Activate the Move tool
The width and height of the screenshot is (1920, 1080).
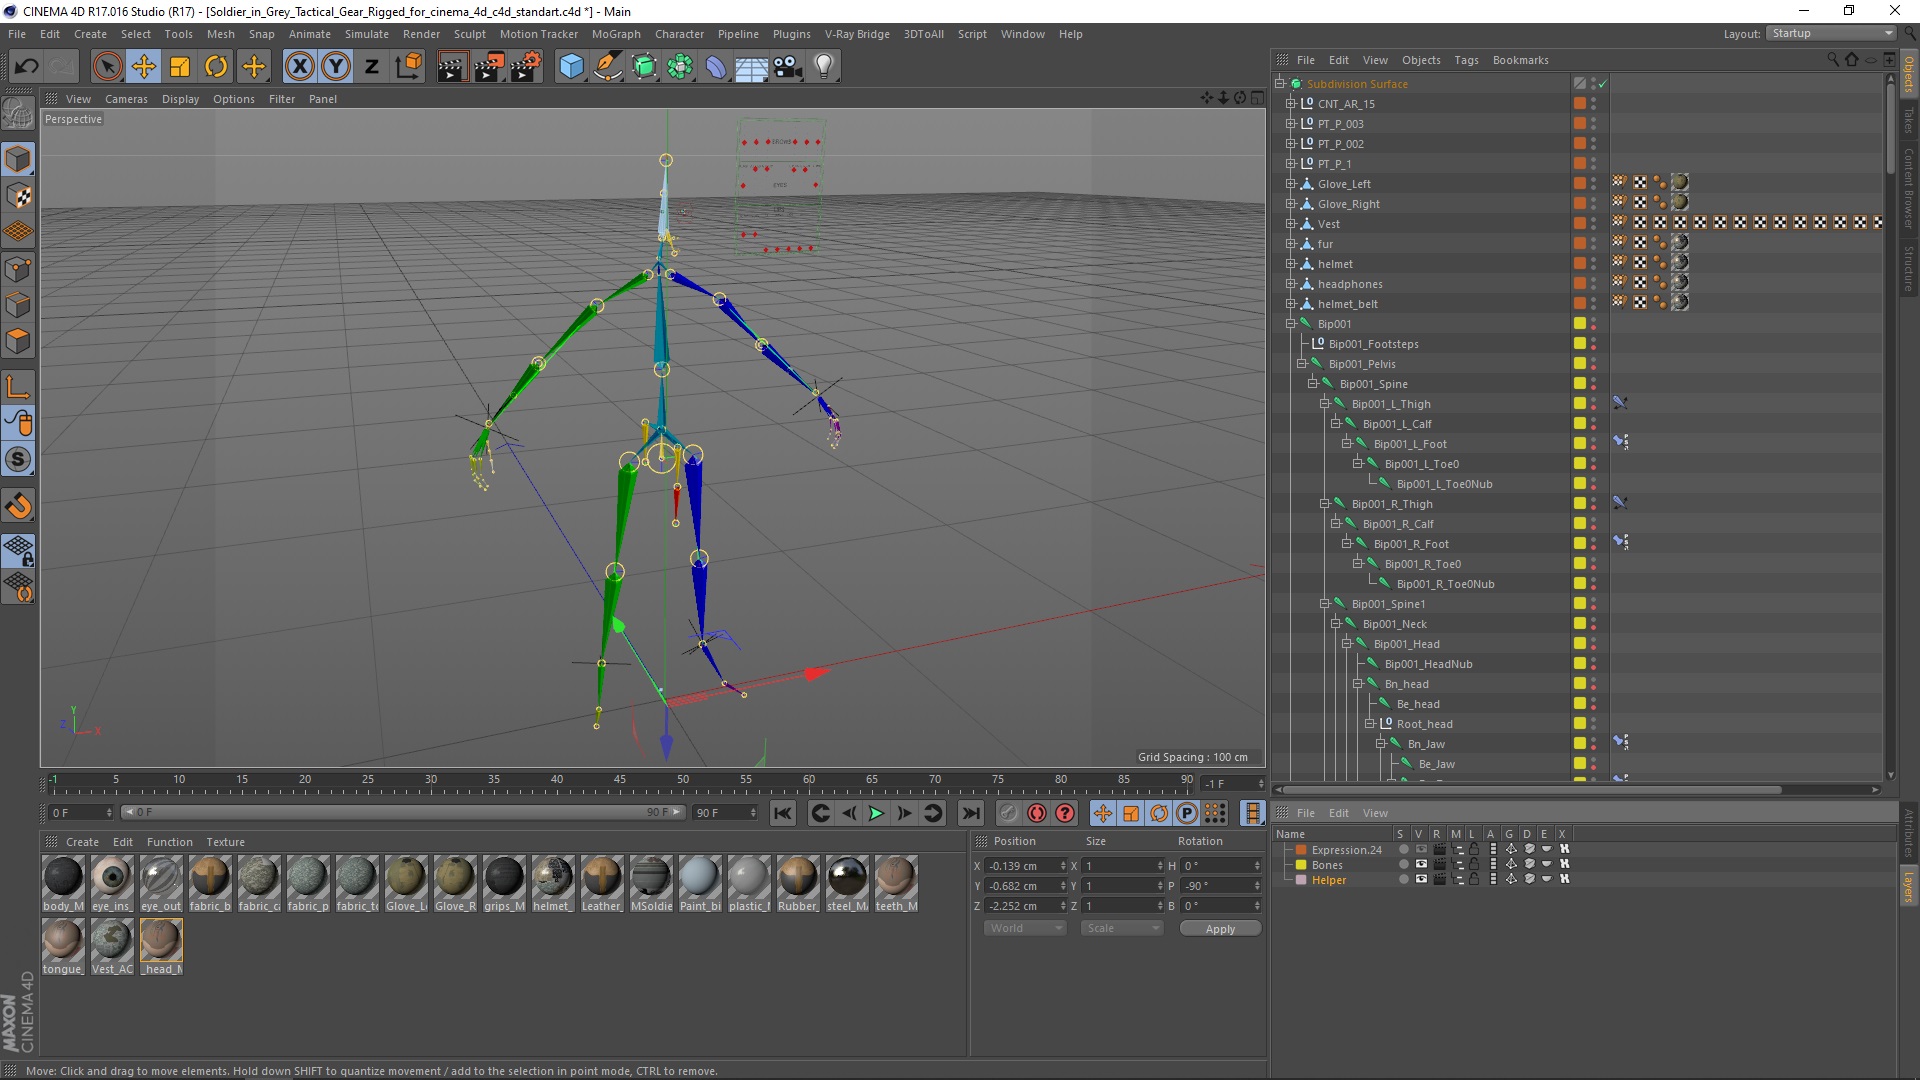coord(144,67)
